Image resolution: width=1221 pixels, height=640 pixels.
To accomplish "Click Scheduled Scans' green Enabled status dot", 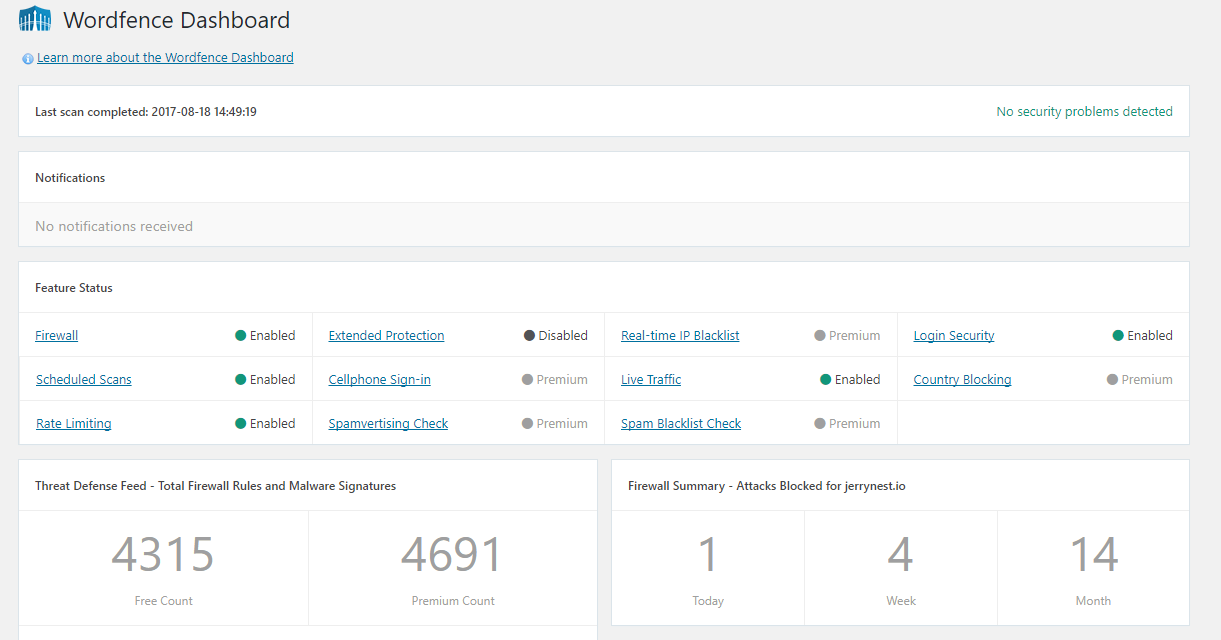I will coord(241,380).
